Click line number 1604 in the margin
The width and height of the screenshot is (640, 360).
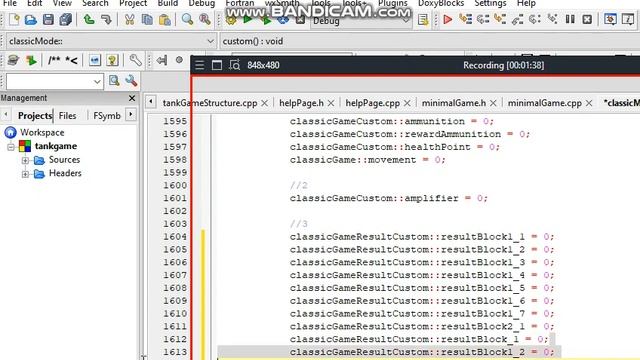pyautogui.click(x=175, y=236)
